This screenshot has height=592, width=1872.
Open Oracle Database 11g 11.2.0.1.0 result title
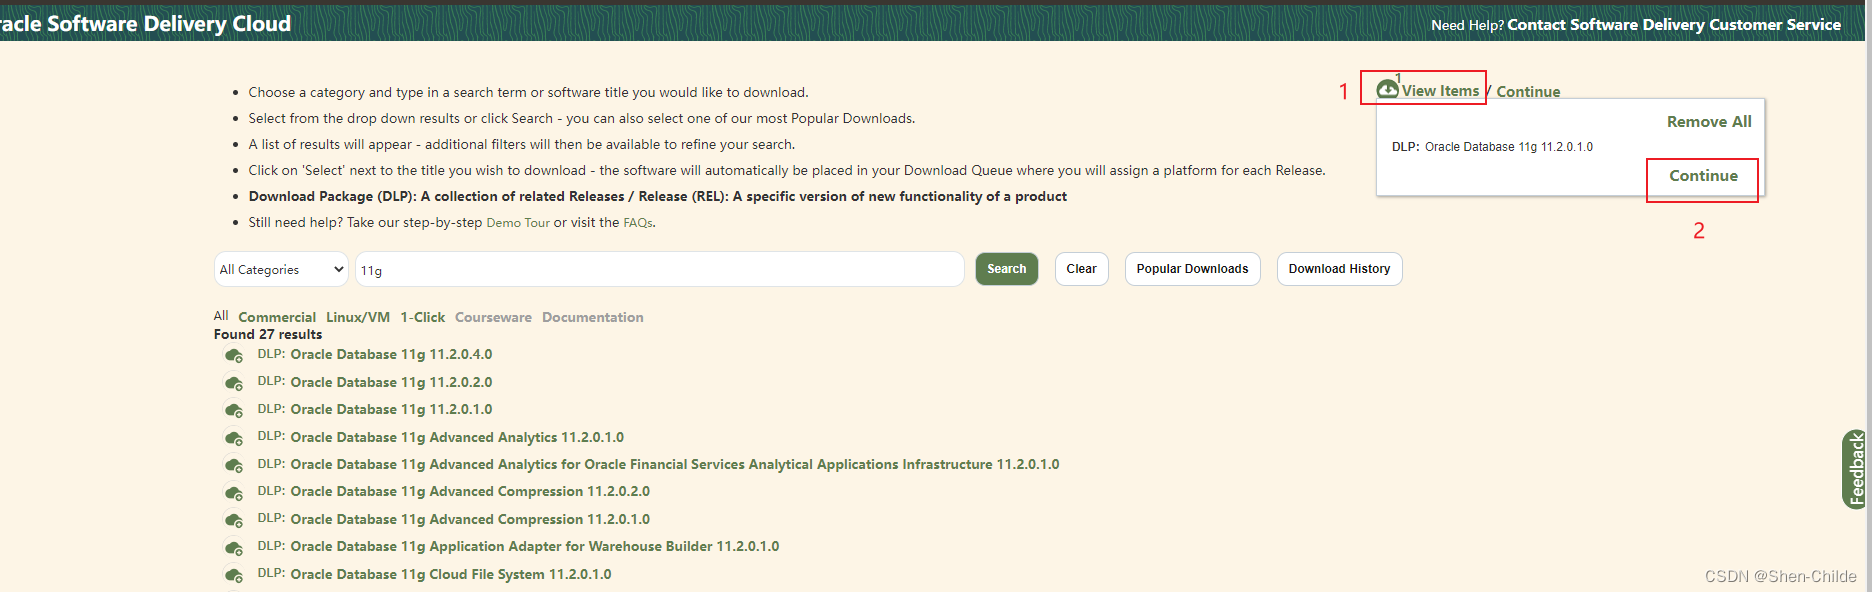(391, 409)
